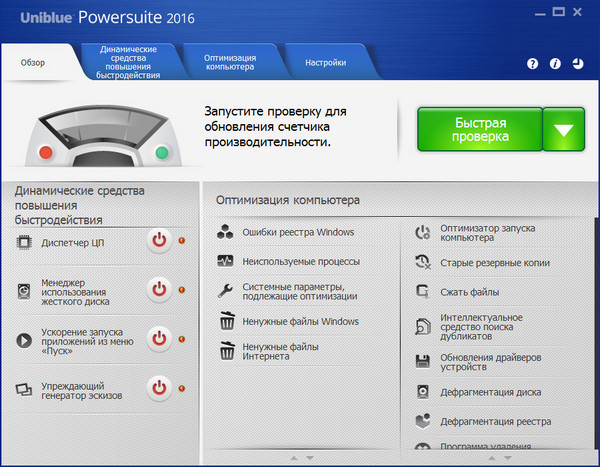The height and width of the screenshot is (467, 600).
Task: Open Динамические средства повышения быстродействия tab
Action: (129, 62)
